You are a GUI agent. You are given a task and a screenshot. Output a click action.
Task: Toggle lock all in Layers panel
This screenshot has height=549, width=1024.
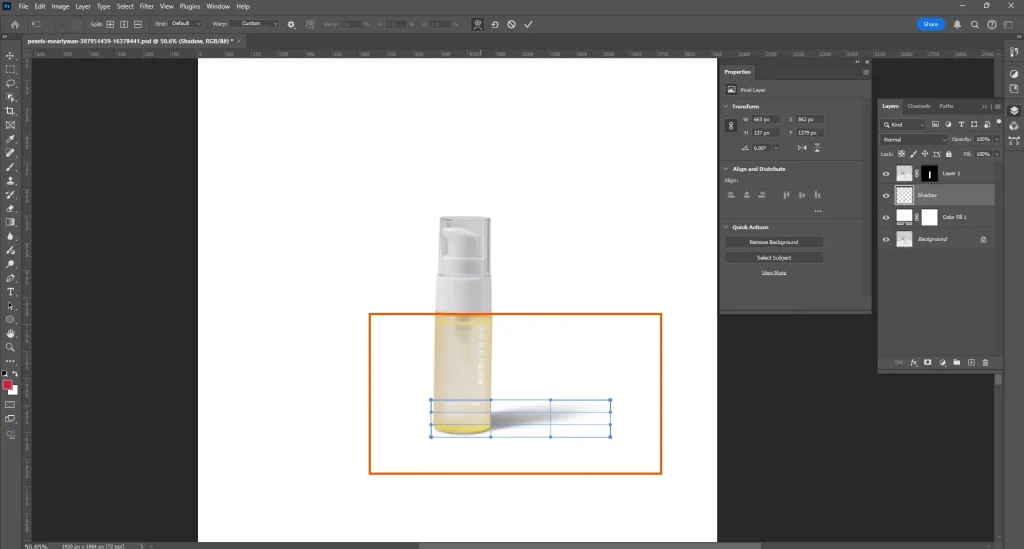click(949, 154)
